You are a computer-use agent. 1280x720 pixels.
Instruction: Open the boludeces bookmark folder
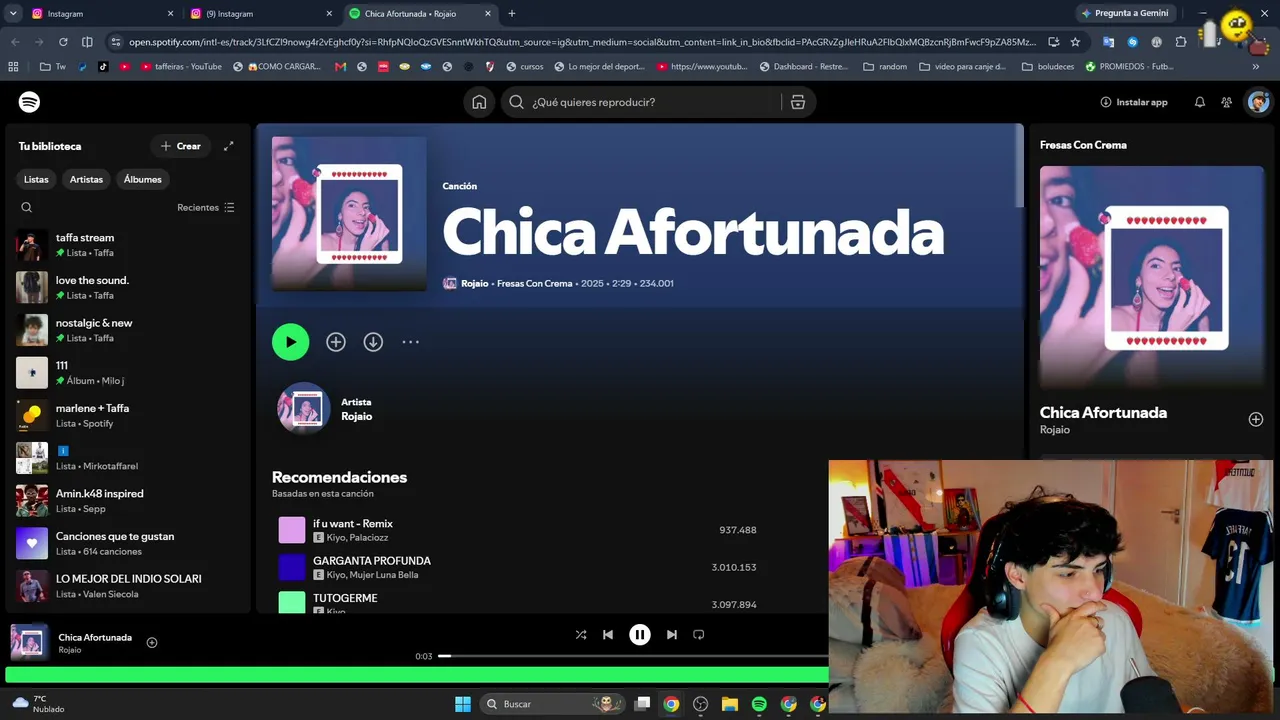(x=1048, y=67)
